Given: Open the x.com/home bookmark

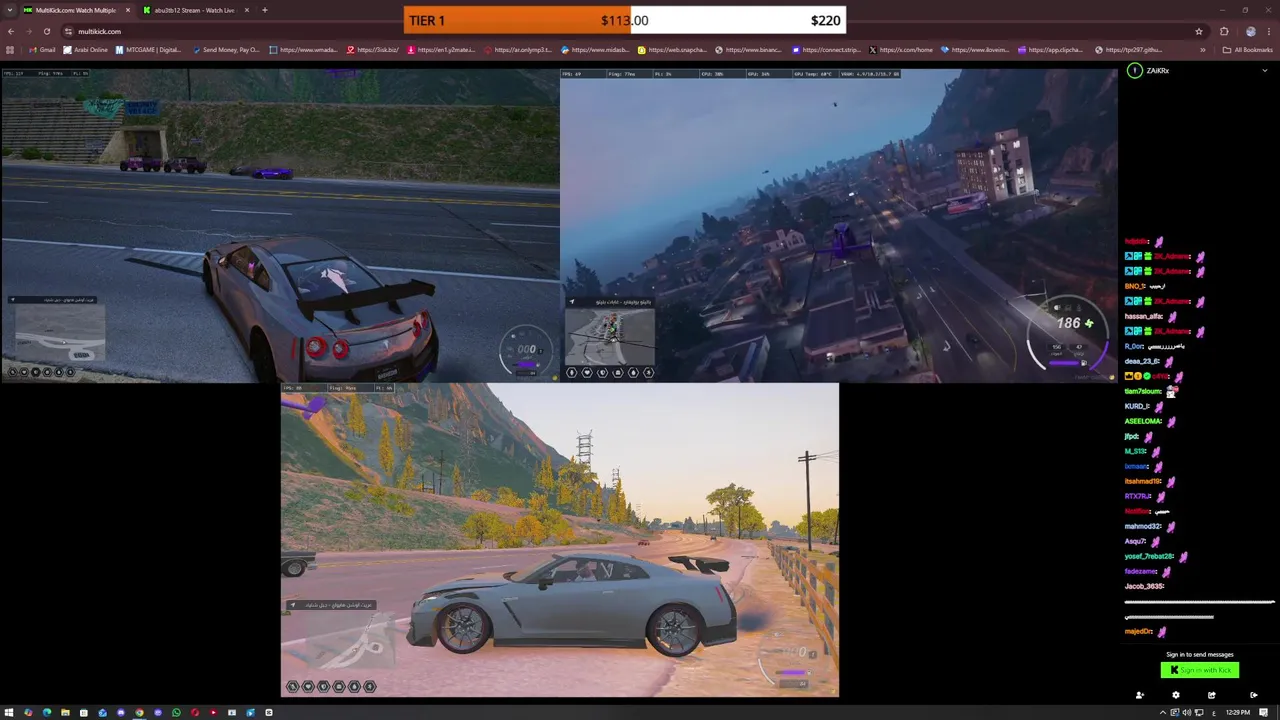Looking at the screenshot, I should (x=901, y=50).
